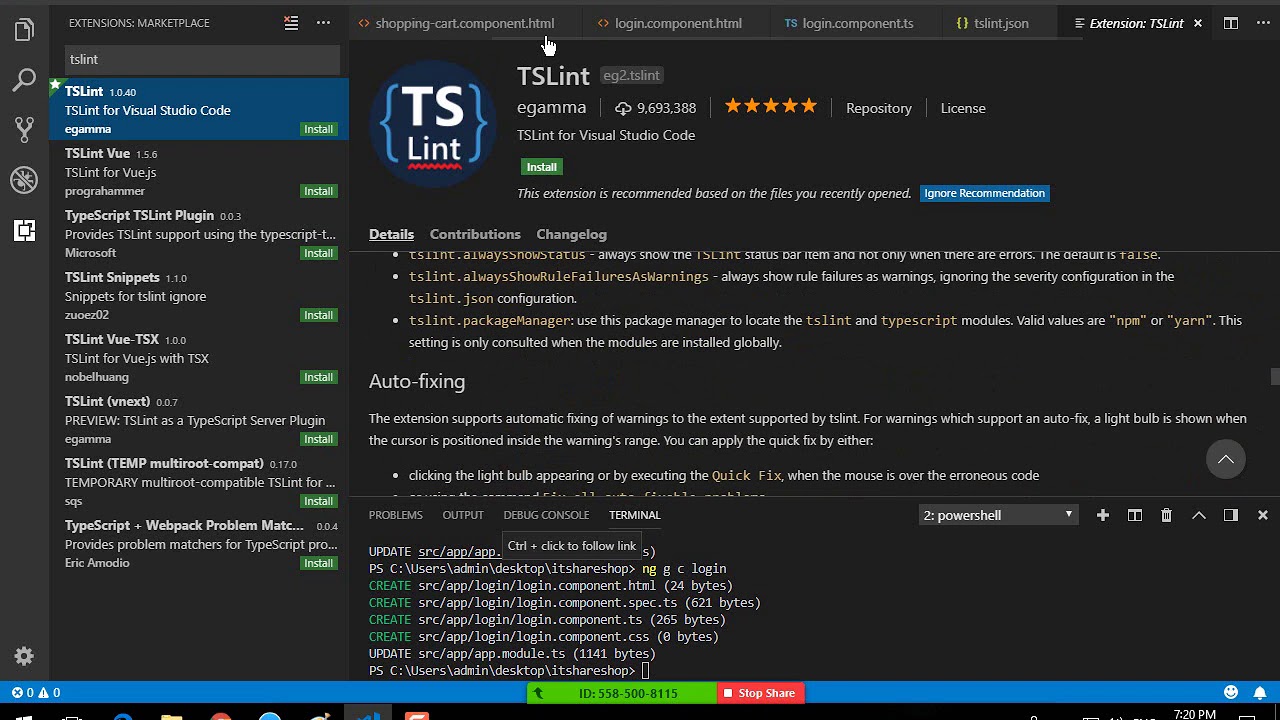Install TSLint from the extension details page

point(541,167)
